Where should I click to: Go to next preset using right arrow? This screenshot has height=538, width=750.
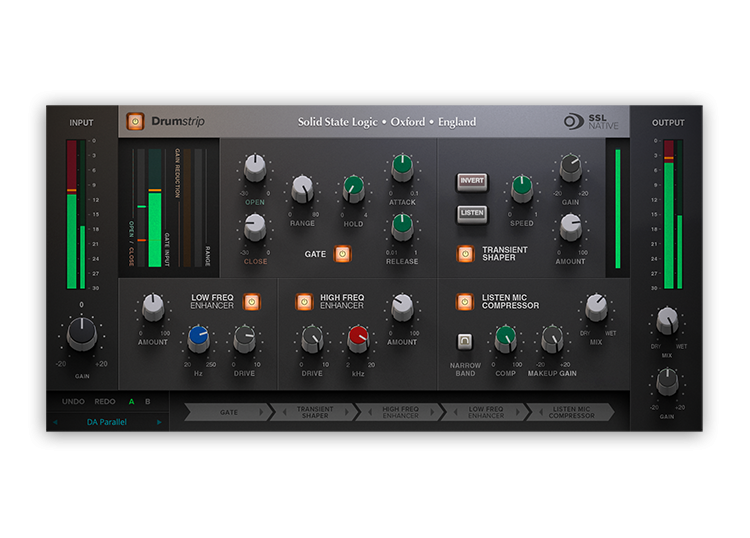[x=159, y=422]
